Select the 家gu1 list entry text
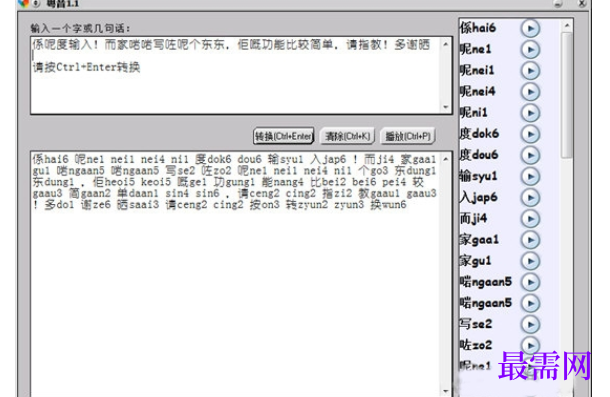The height and width of the screenshot is (397, 610). [x=475, y=261]
